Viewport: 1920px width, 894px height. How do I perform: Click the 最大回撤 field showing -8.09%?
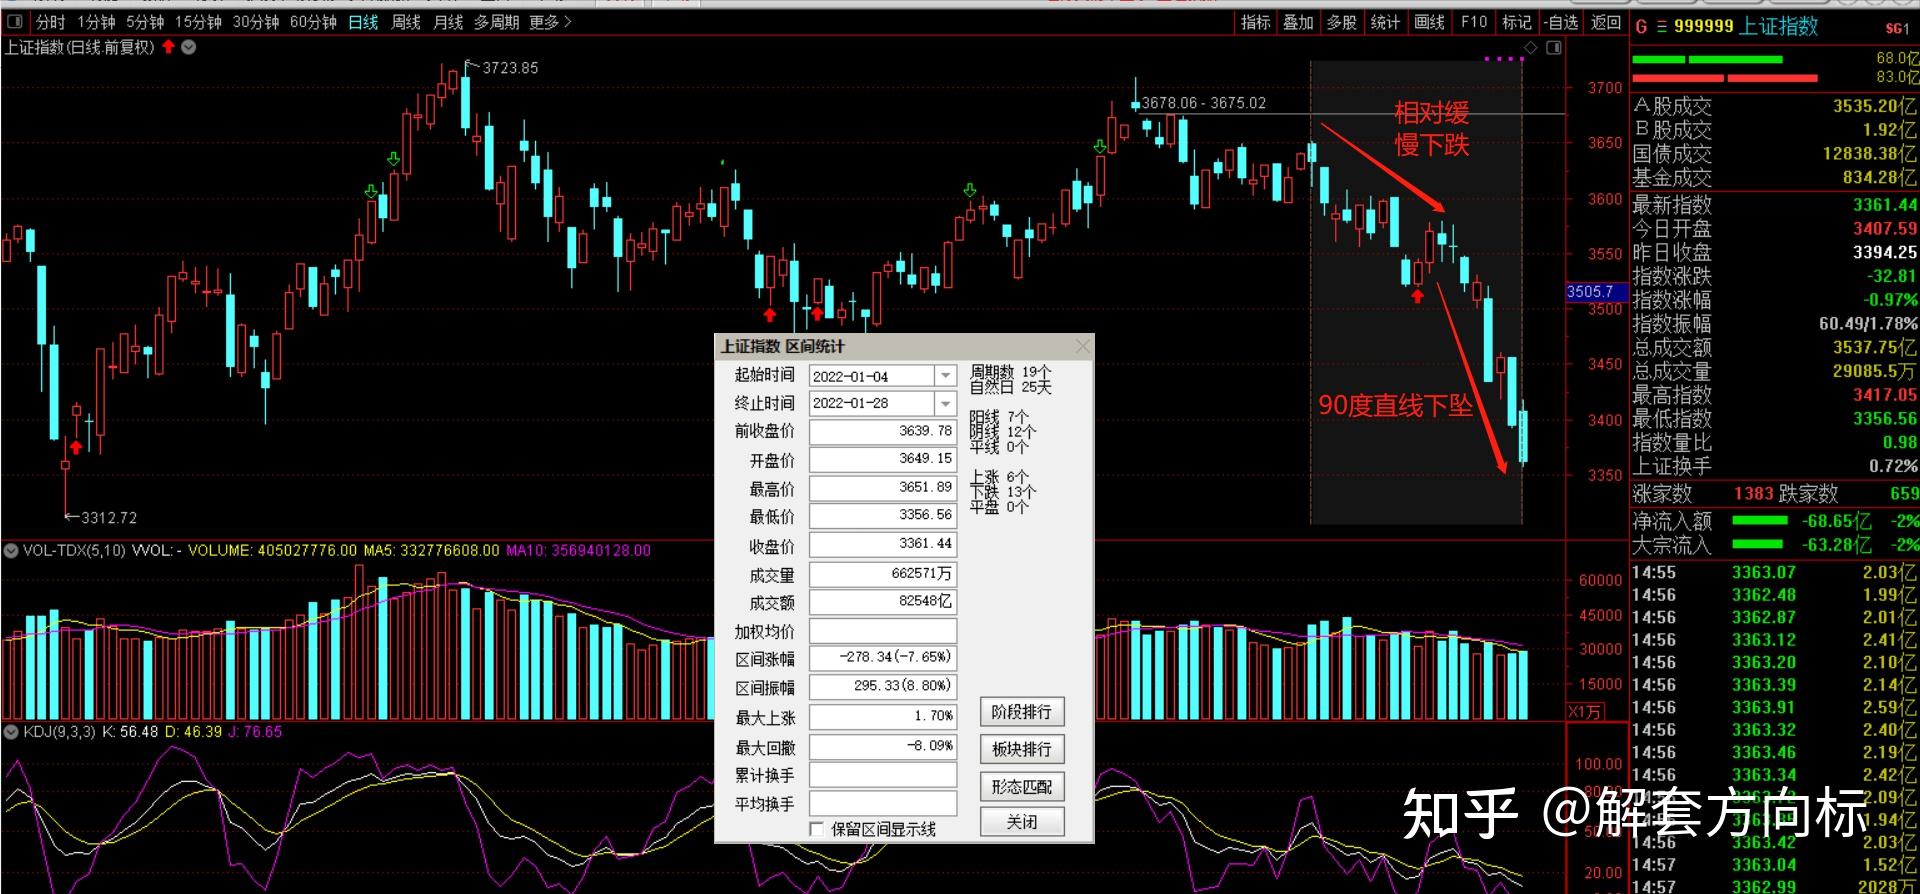[883, 746]
